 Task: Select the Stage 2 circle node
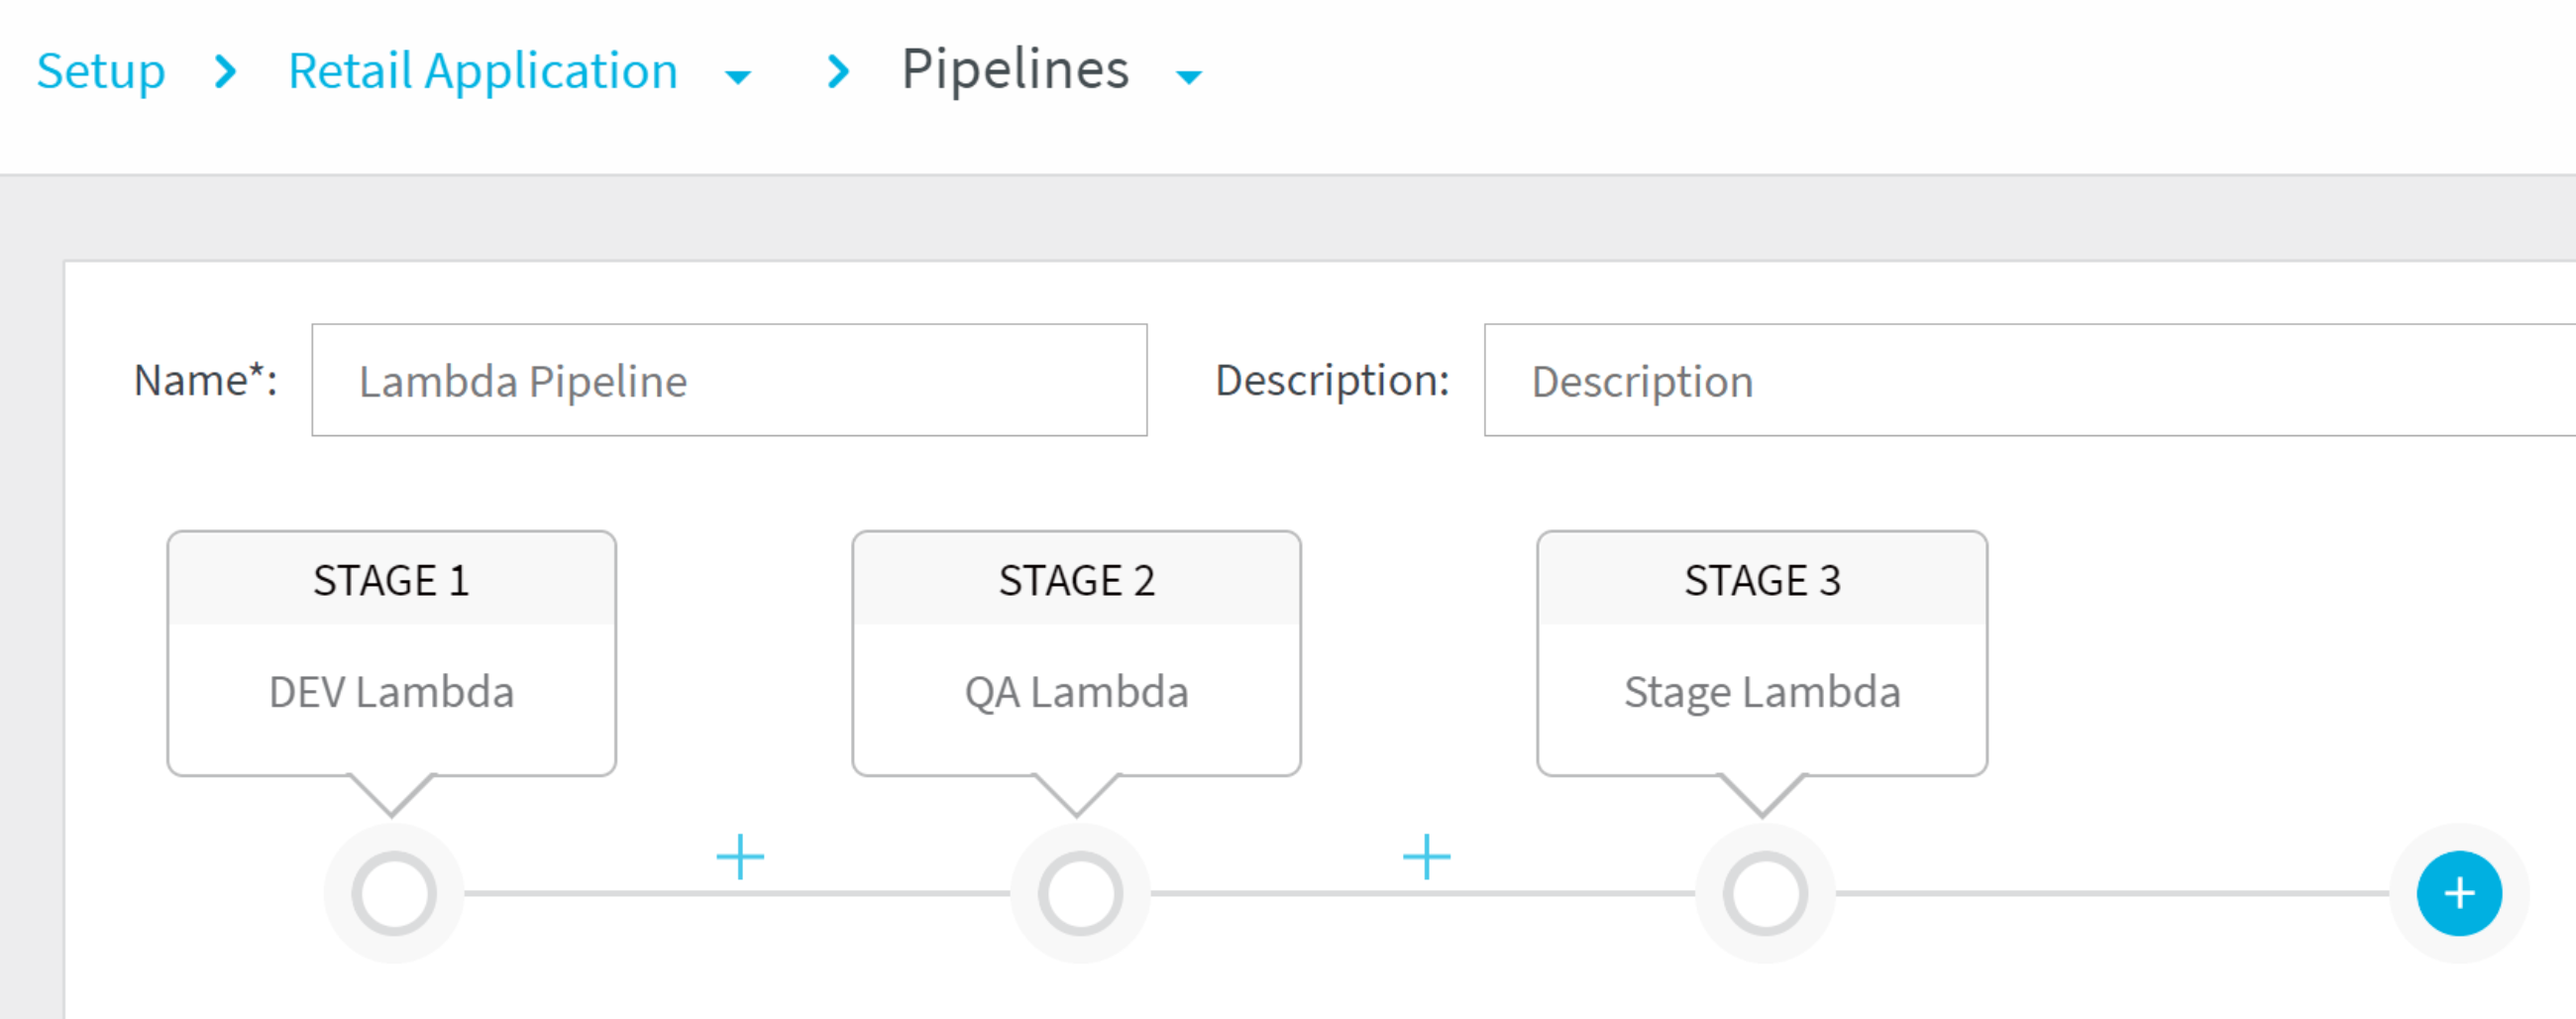pos(1080,893)
